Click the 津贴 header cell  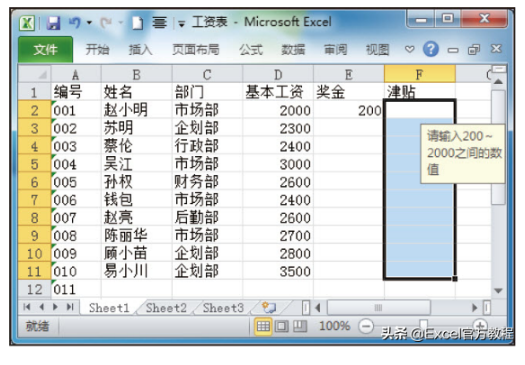[x=420, y=92]
